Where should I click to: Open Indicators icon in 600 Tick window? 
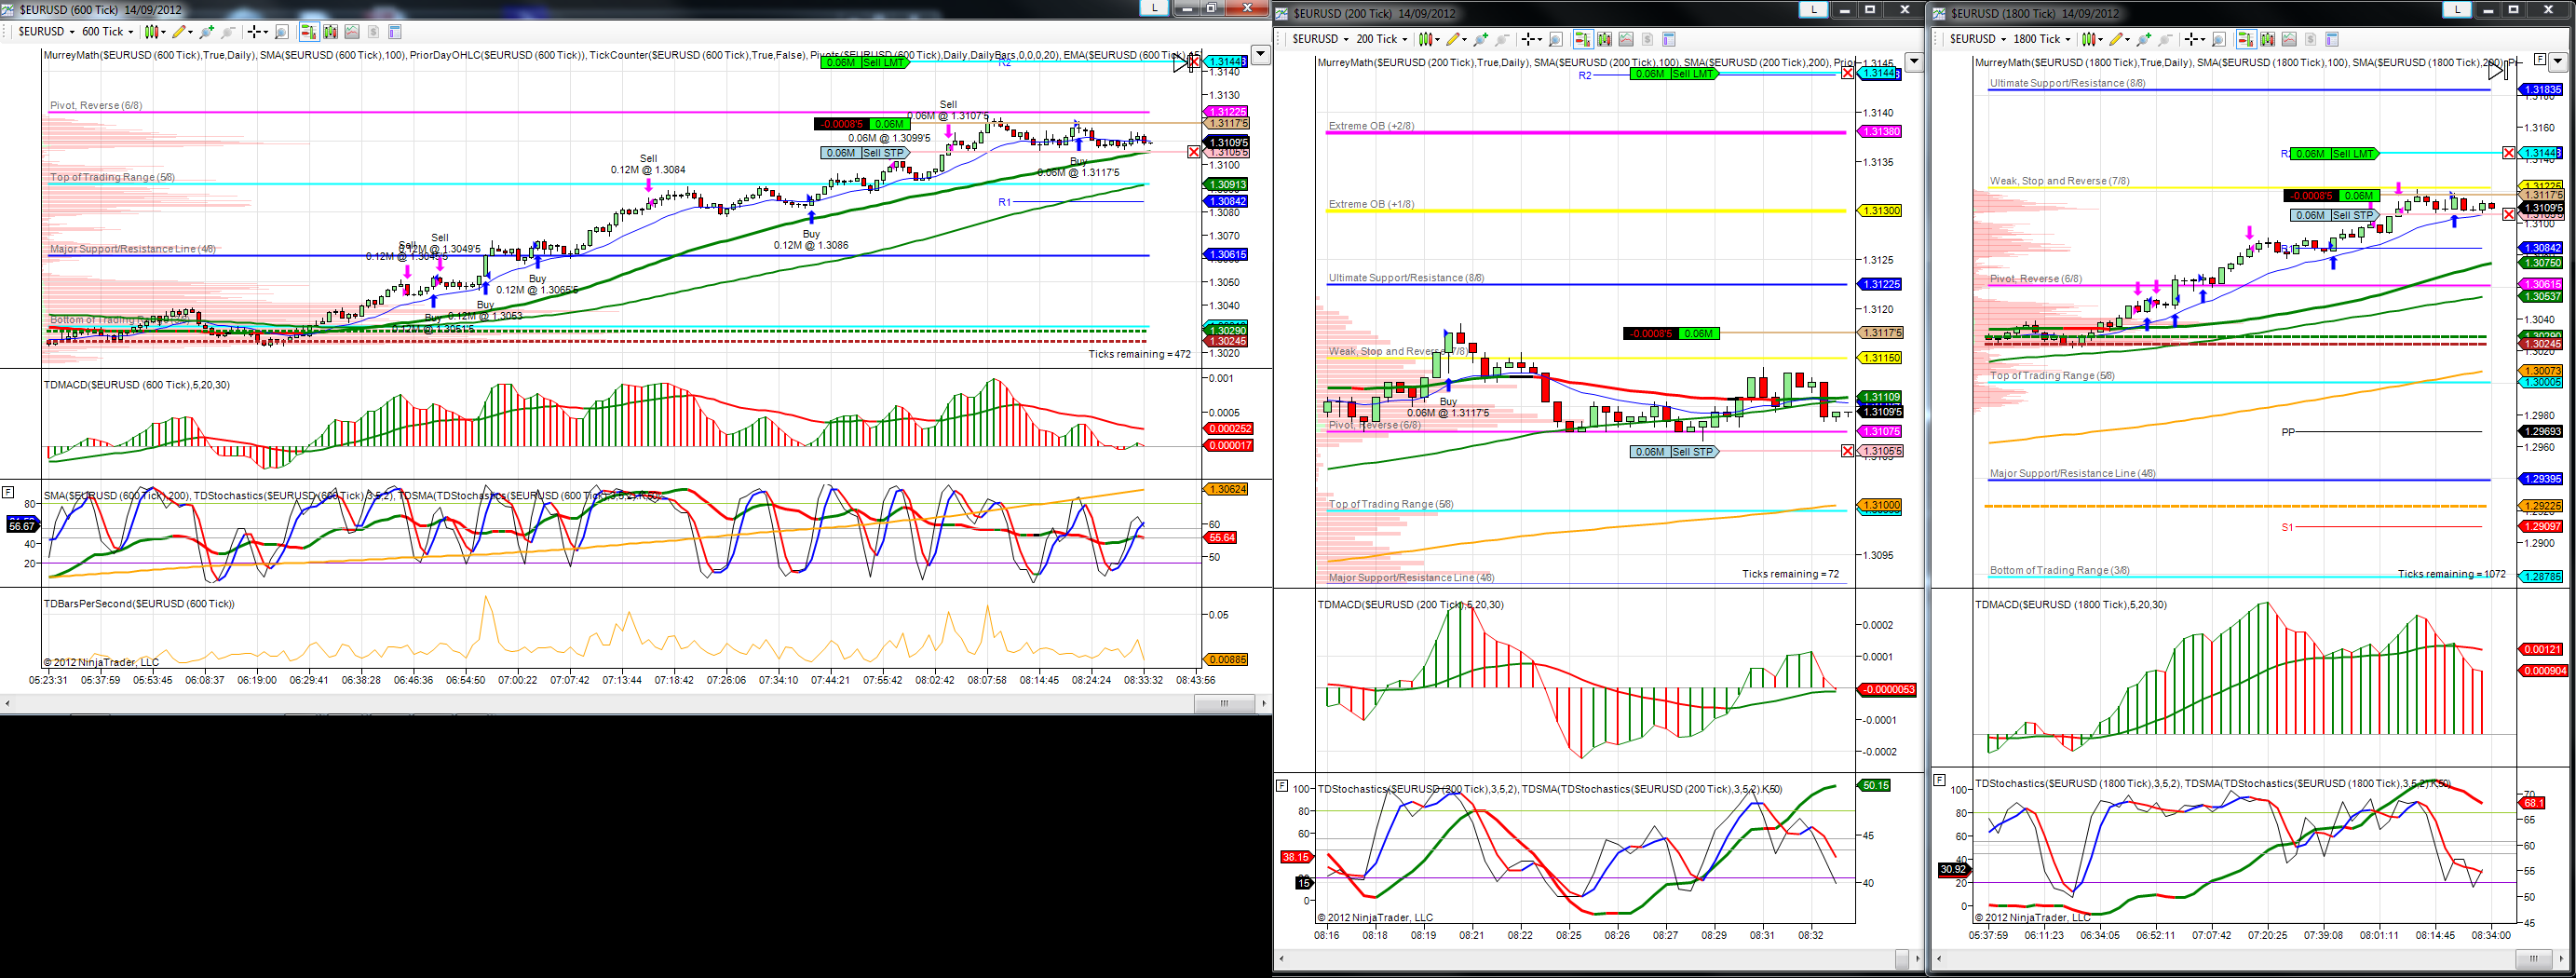(x=352, y=32)
